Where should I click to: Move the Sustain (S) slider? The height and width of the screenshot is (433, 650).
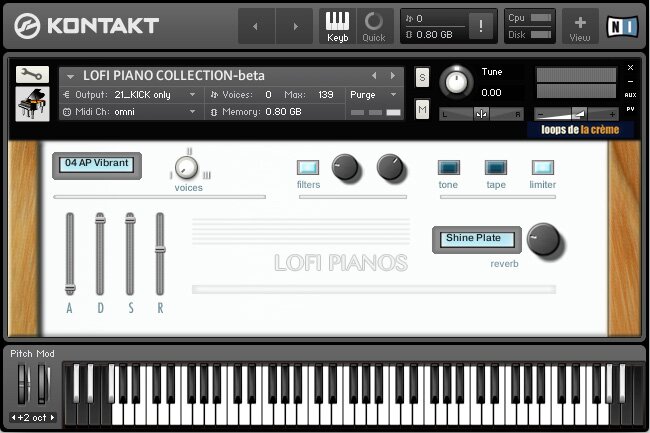(130, 219)
